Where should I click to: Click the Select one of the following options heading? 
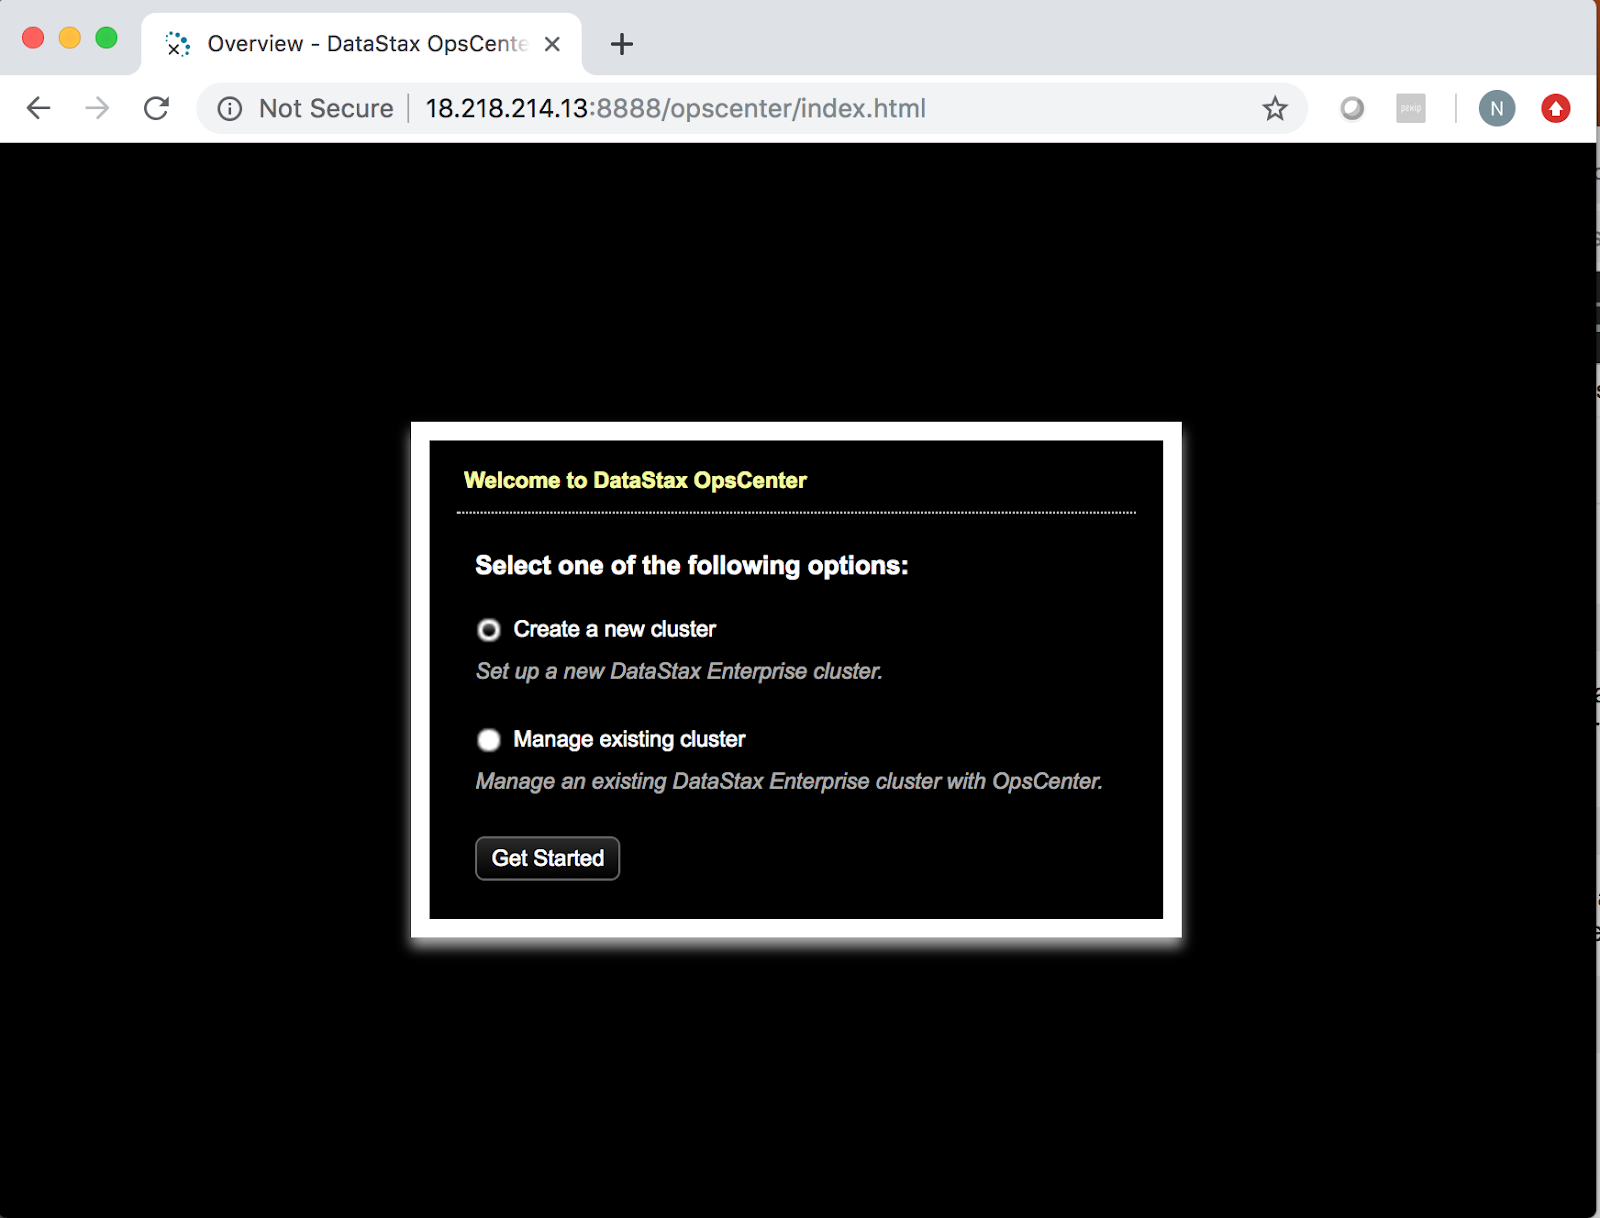692,566
